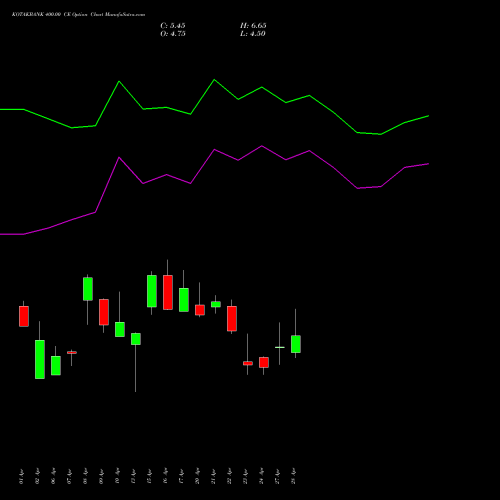Select the low value L: 4.50
Screen dimensions: 500x500
[x=253, y=34]
